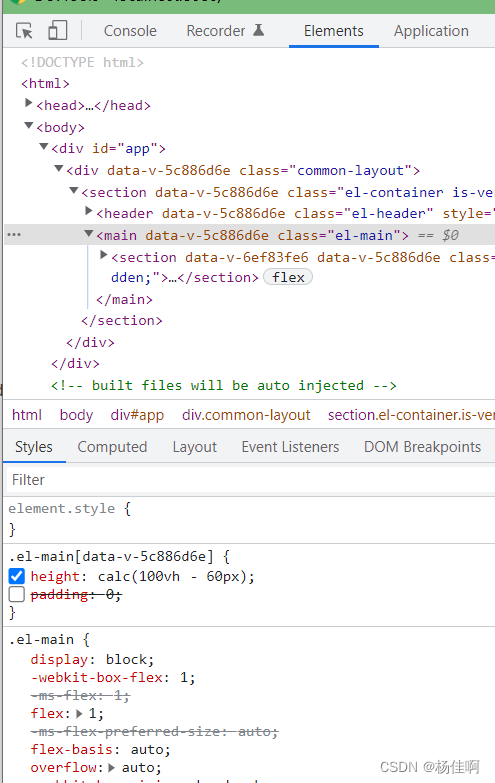Viewport: 495px width, 783px height.
Task: Click the div.common-layout breadcrumb
Action: tap(246, 415)
